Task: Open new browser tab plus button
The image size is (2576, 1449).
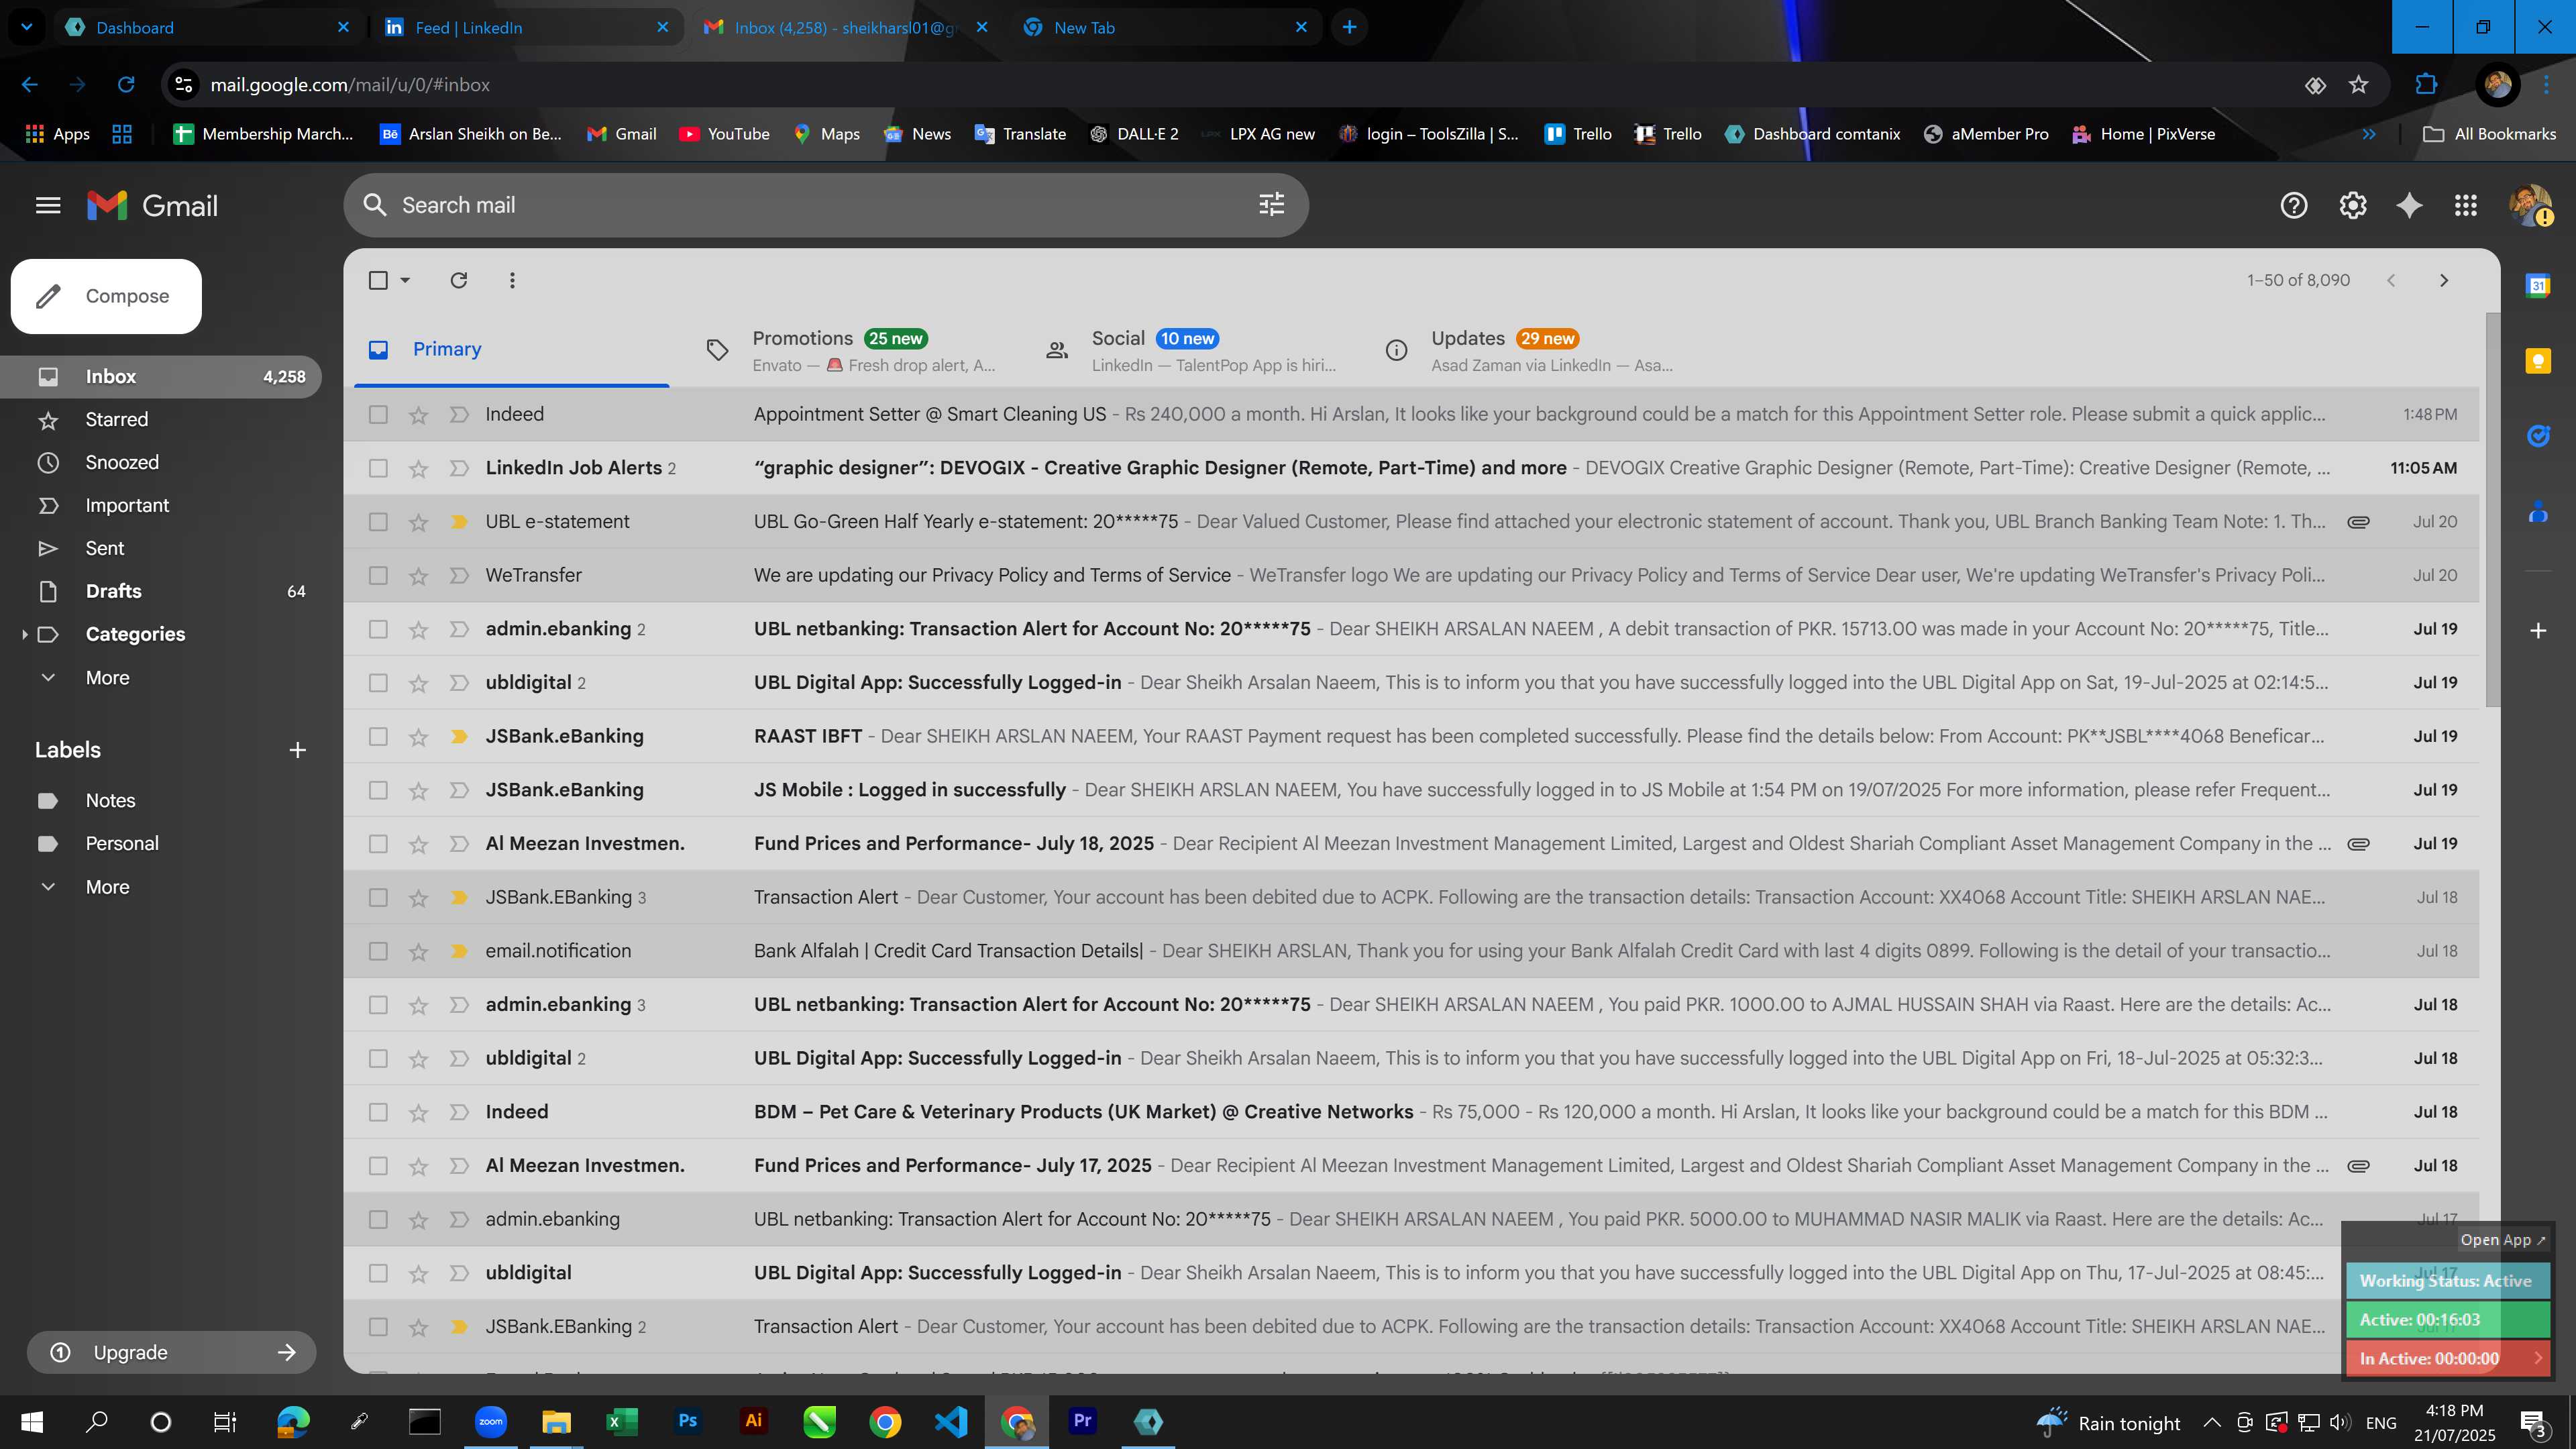Action: pos(1349,27)
